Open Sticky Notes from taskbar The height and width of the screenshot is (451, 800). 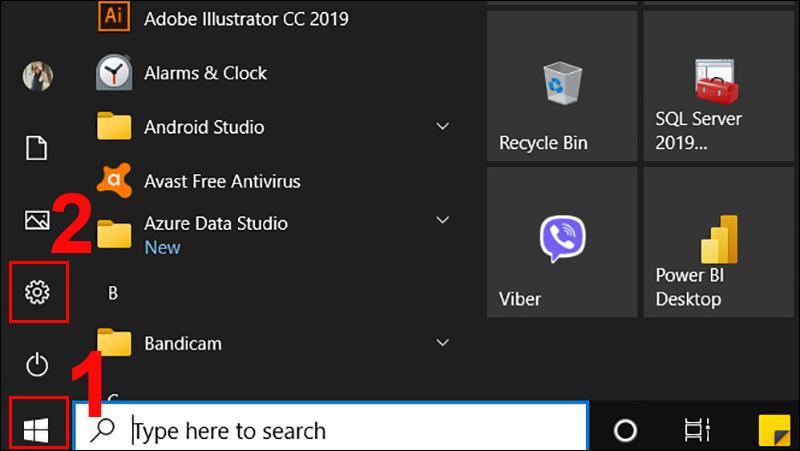point(774,430)
